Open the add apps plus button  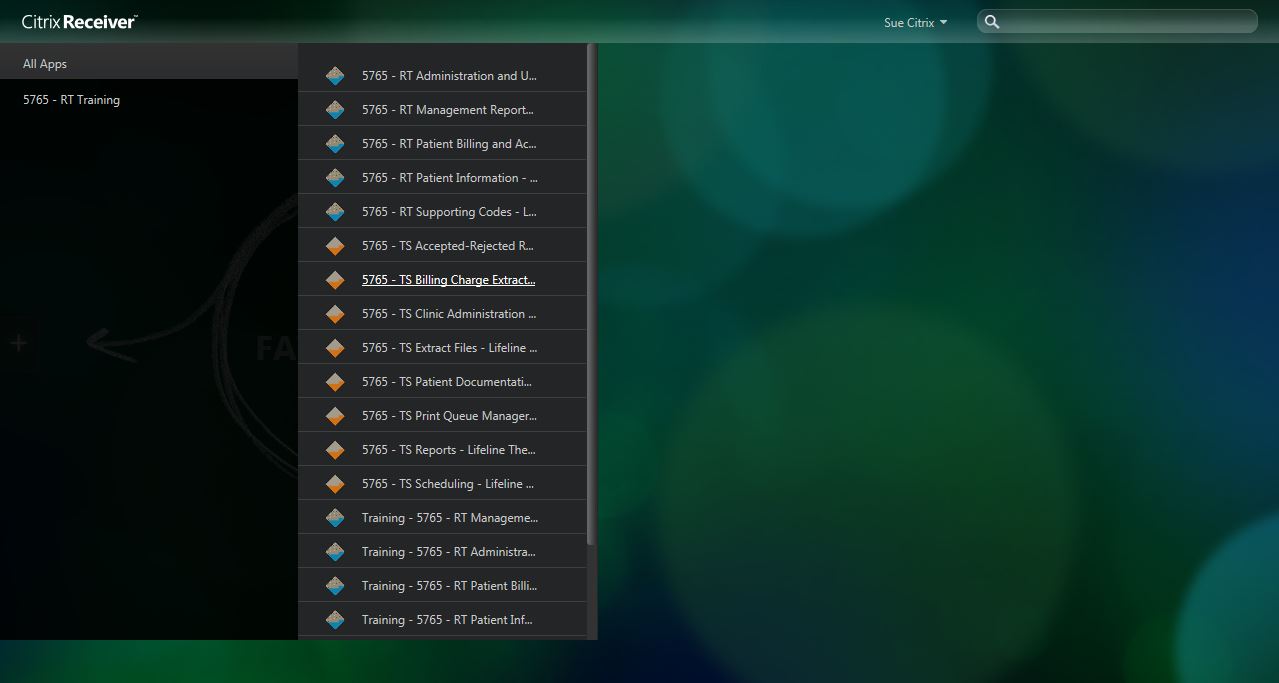(17, 344)
